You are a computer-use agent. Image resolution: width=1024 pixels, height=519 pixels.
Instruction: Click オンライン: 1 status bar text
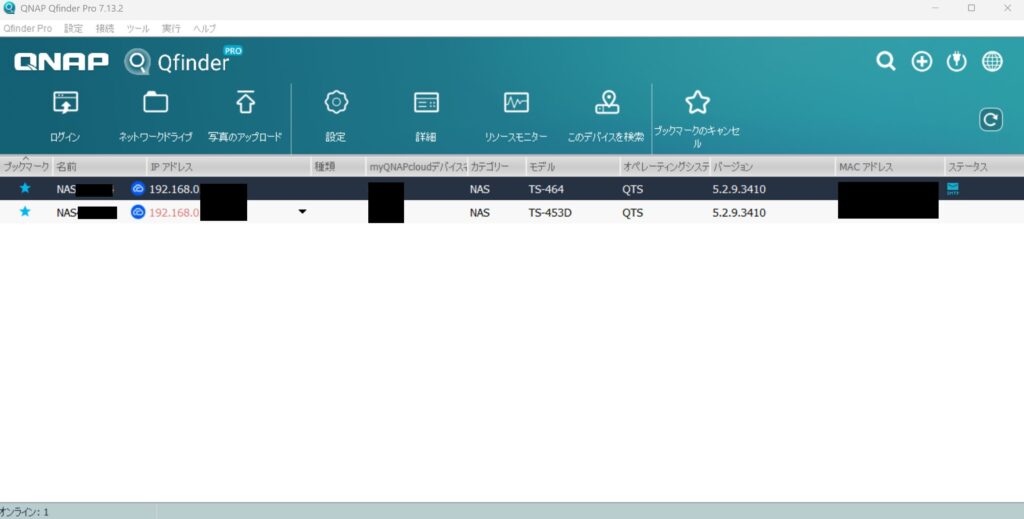(24, 512)
